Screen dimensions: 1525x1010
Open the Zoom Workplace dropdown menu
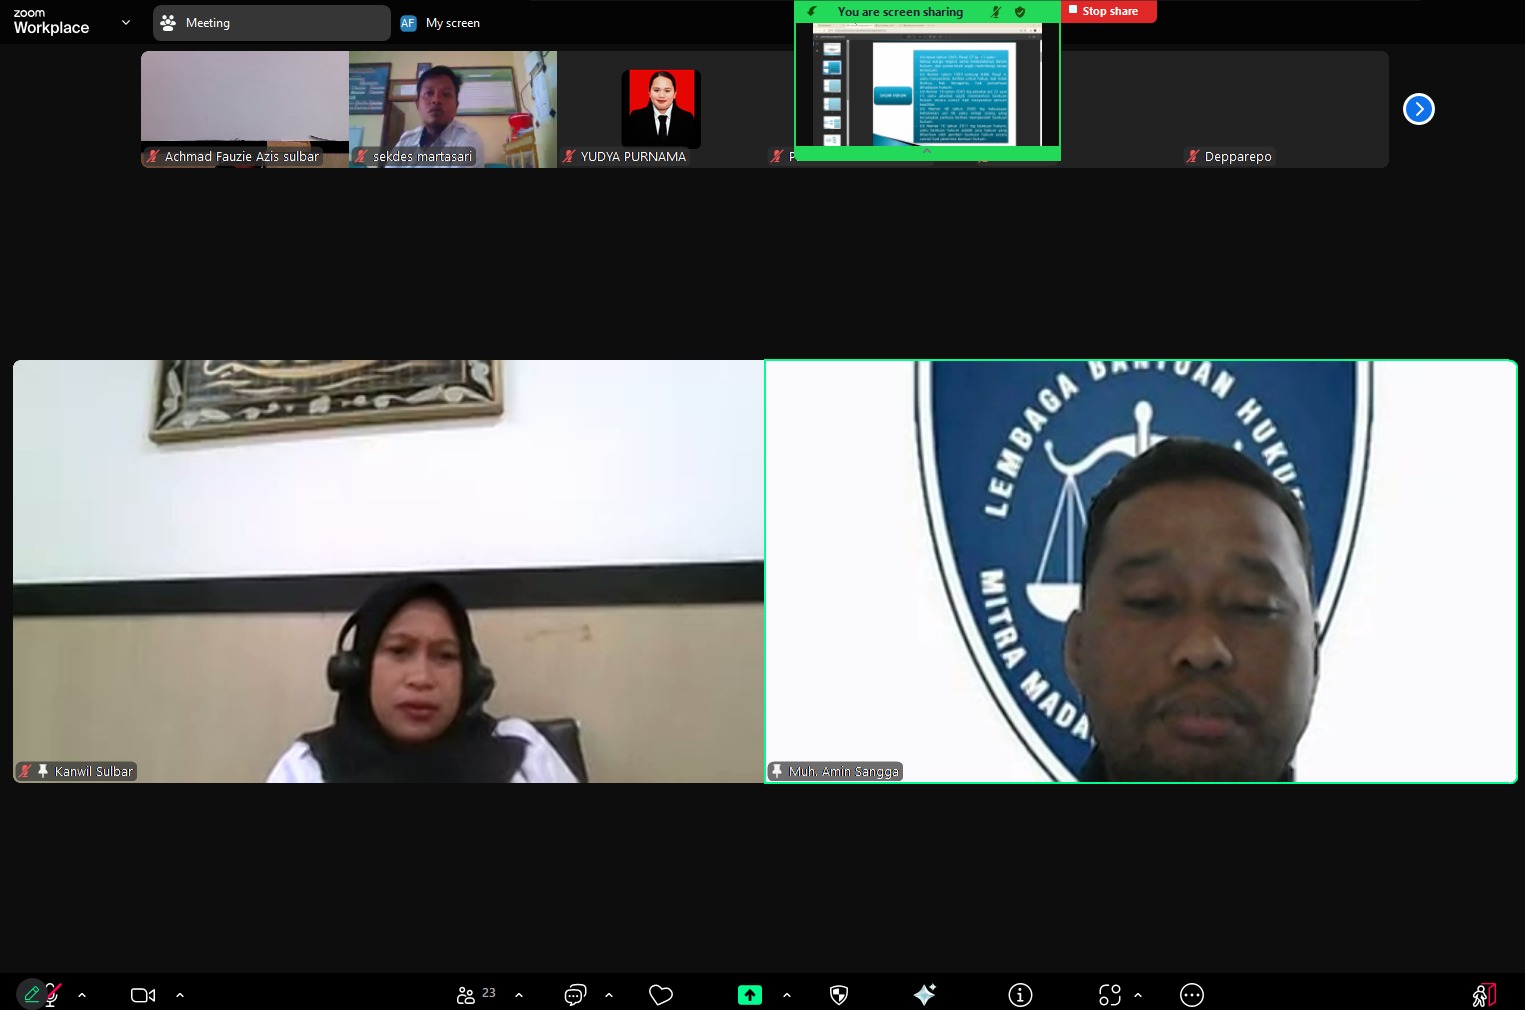coord(125,22)
